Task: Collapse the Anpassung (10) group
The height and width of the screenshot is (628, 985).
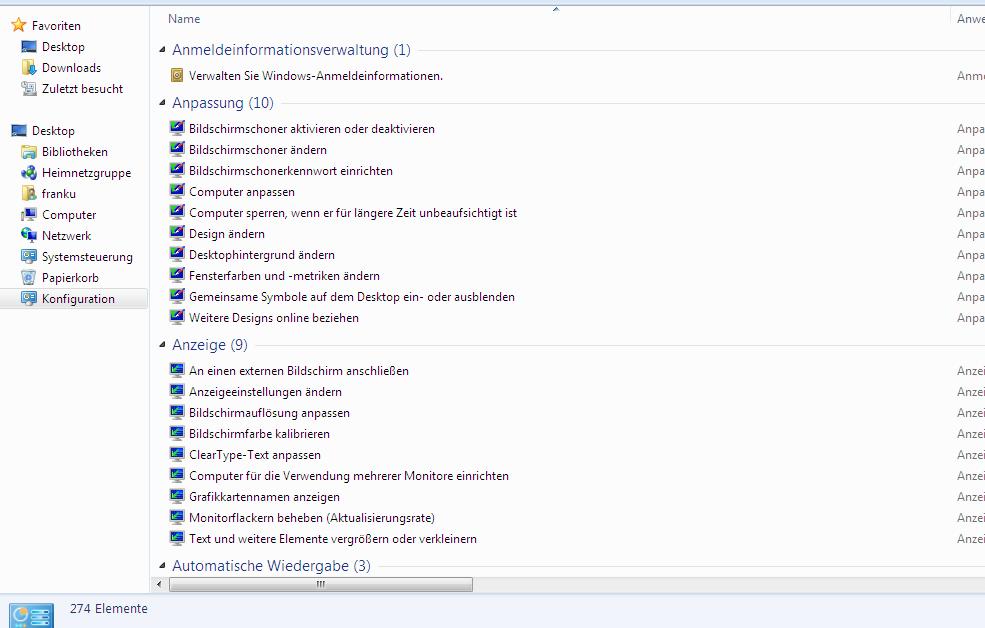Action: pos(163,103)
